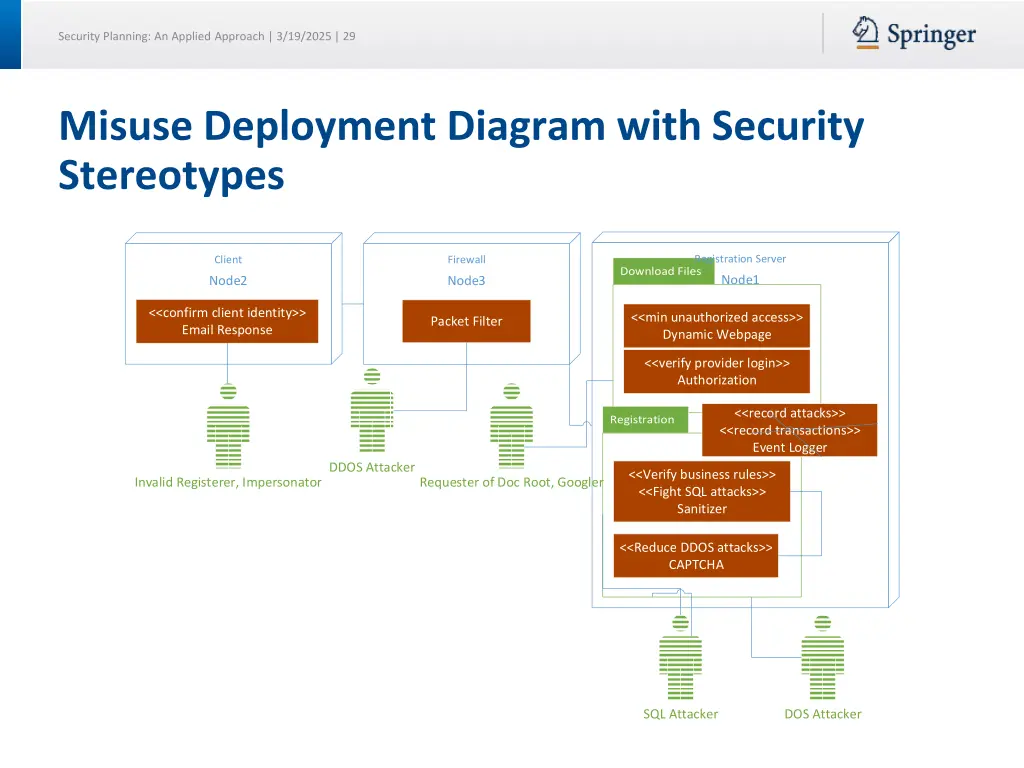Click the green Download Files label
This screenshot has width=1024, height=768.
[x=663, y=271]
